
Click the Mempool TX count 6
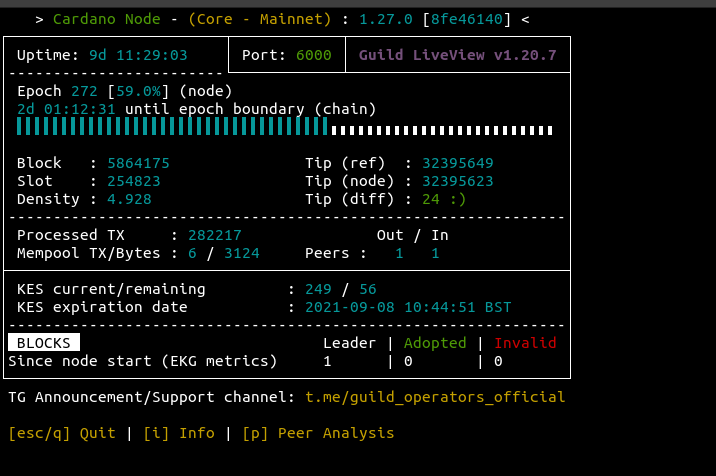(x=192, y=253)
